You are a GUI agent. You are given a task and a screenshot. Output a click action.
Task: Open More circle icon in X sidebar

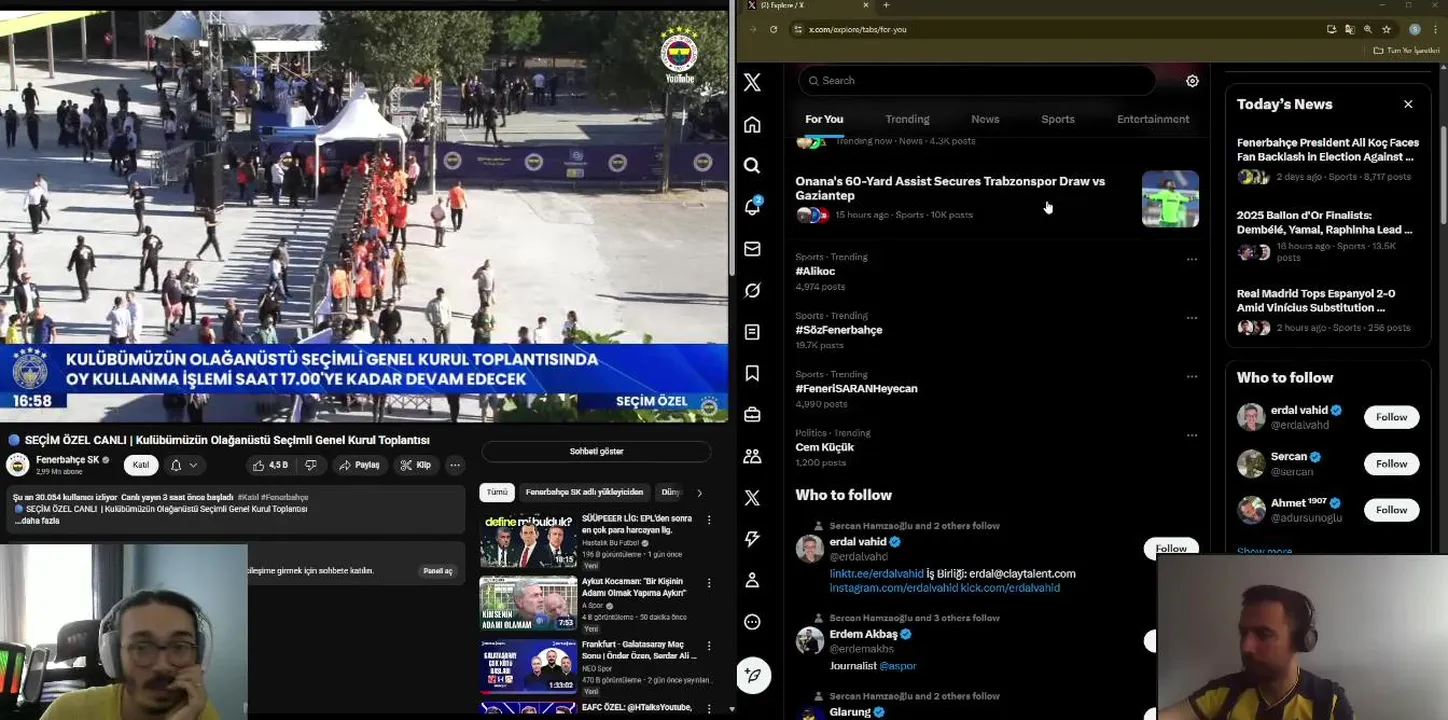coord(752,622)
